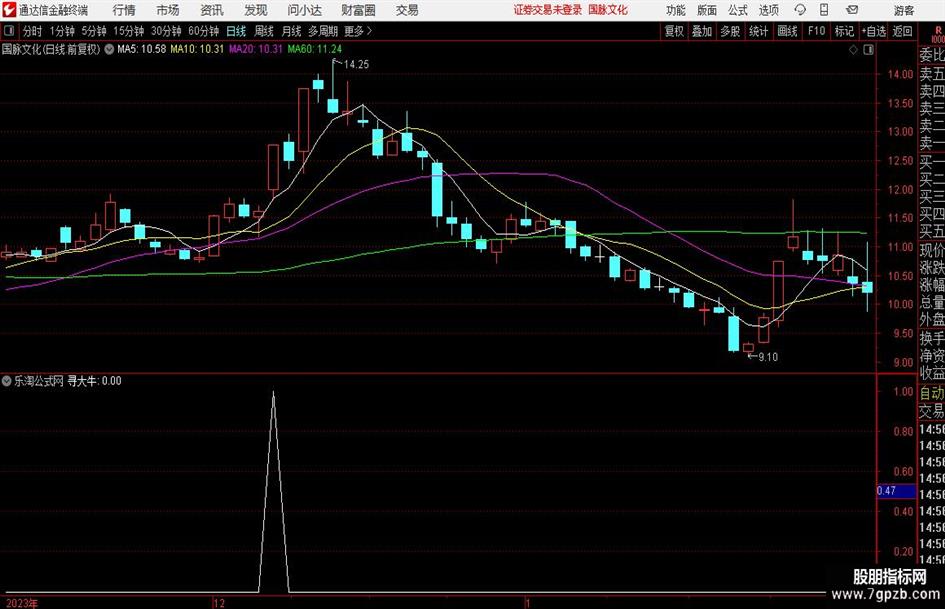The image size is (945, 609).
Task: Open the 资讯 menu
Action: click(212, 10)
